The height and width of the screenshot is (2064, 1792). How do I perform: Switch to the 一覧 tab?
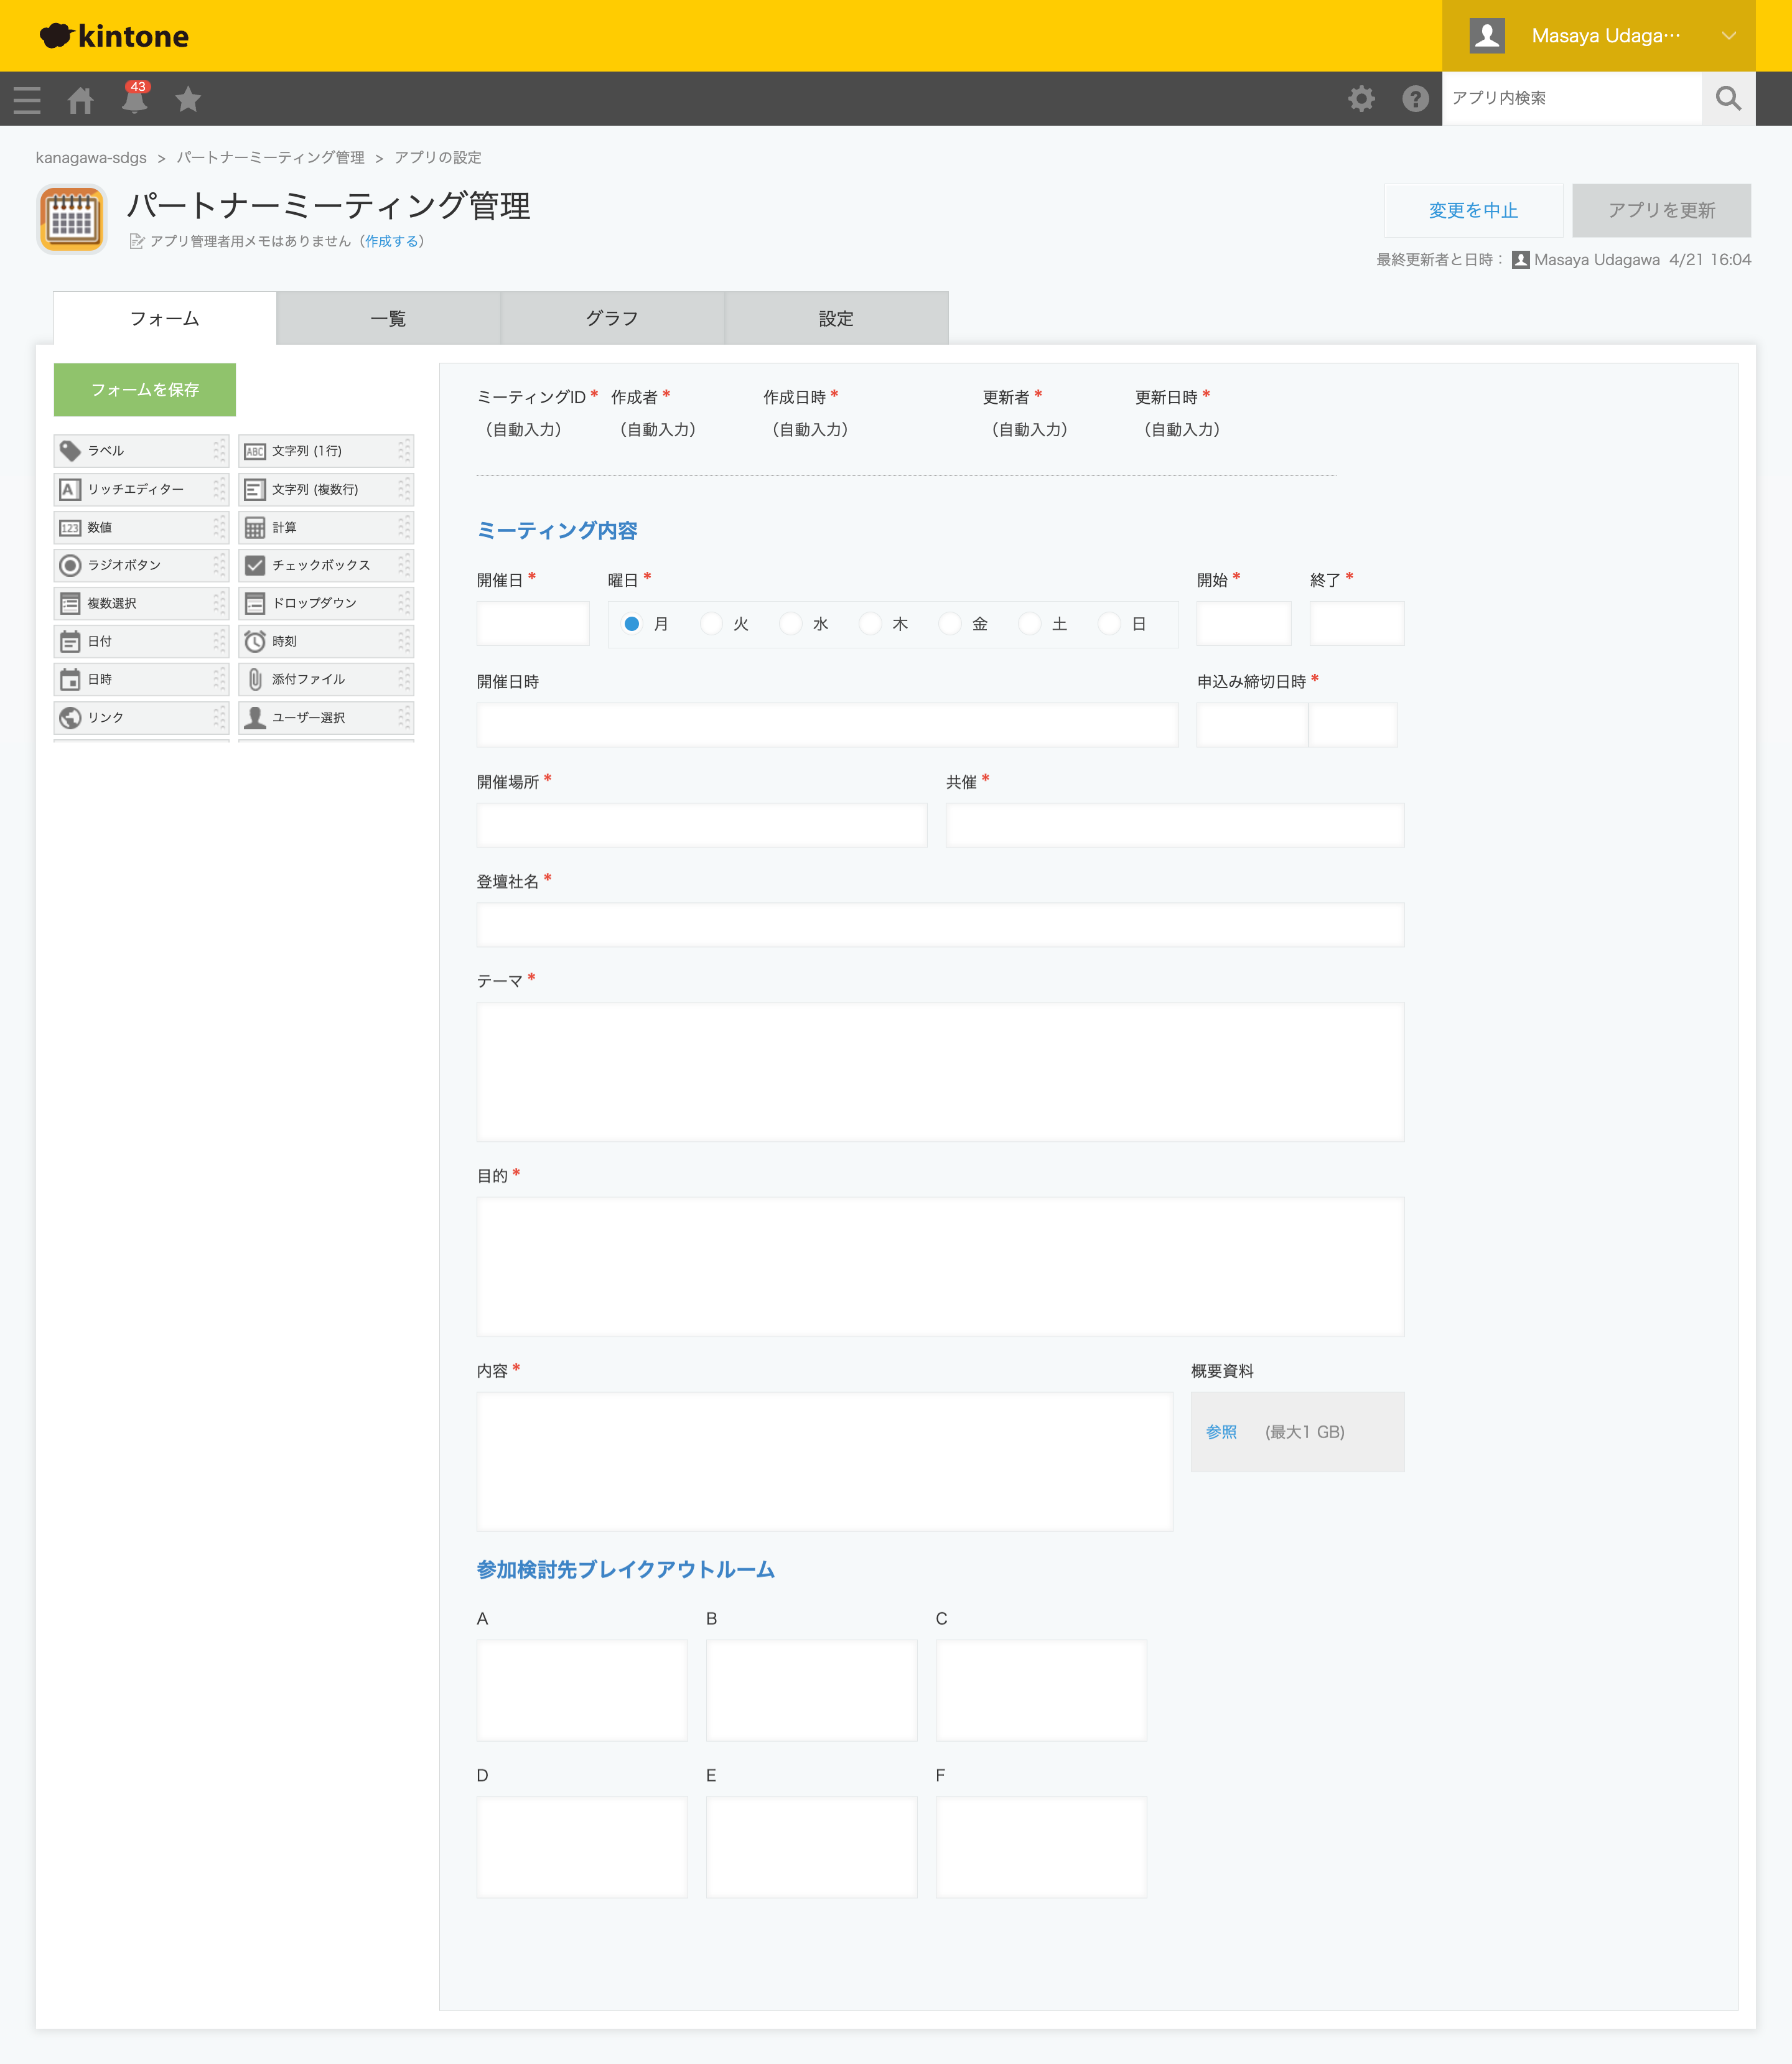(388, 318)
